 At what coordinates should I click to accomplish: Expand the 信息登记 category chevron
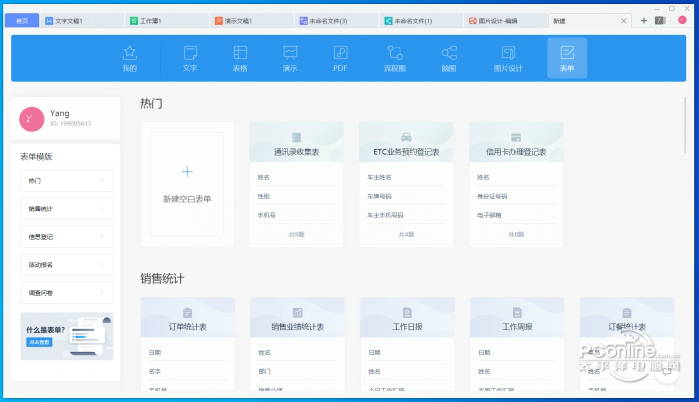pos(102,237)
